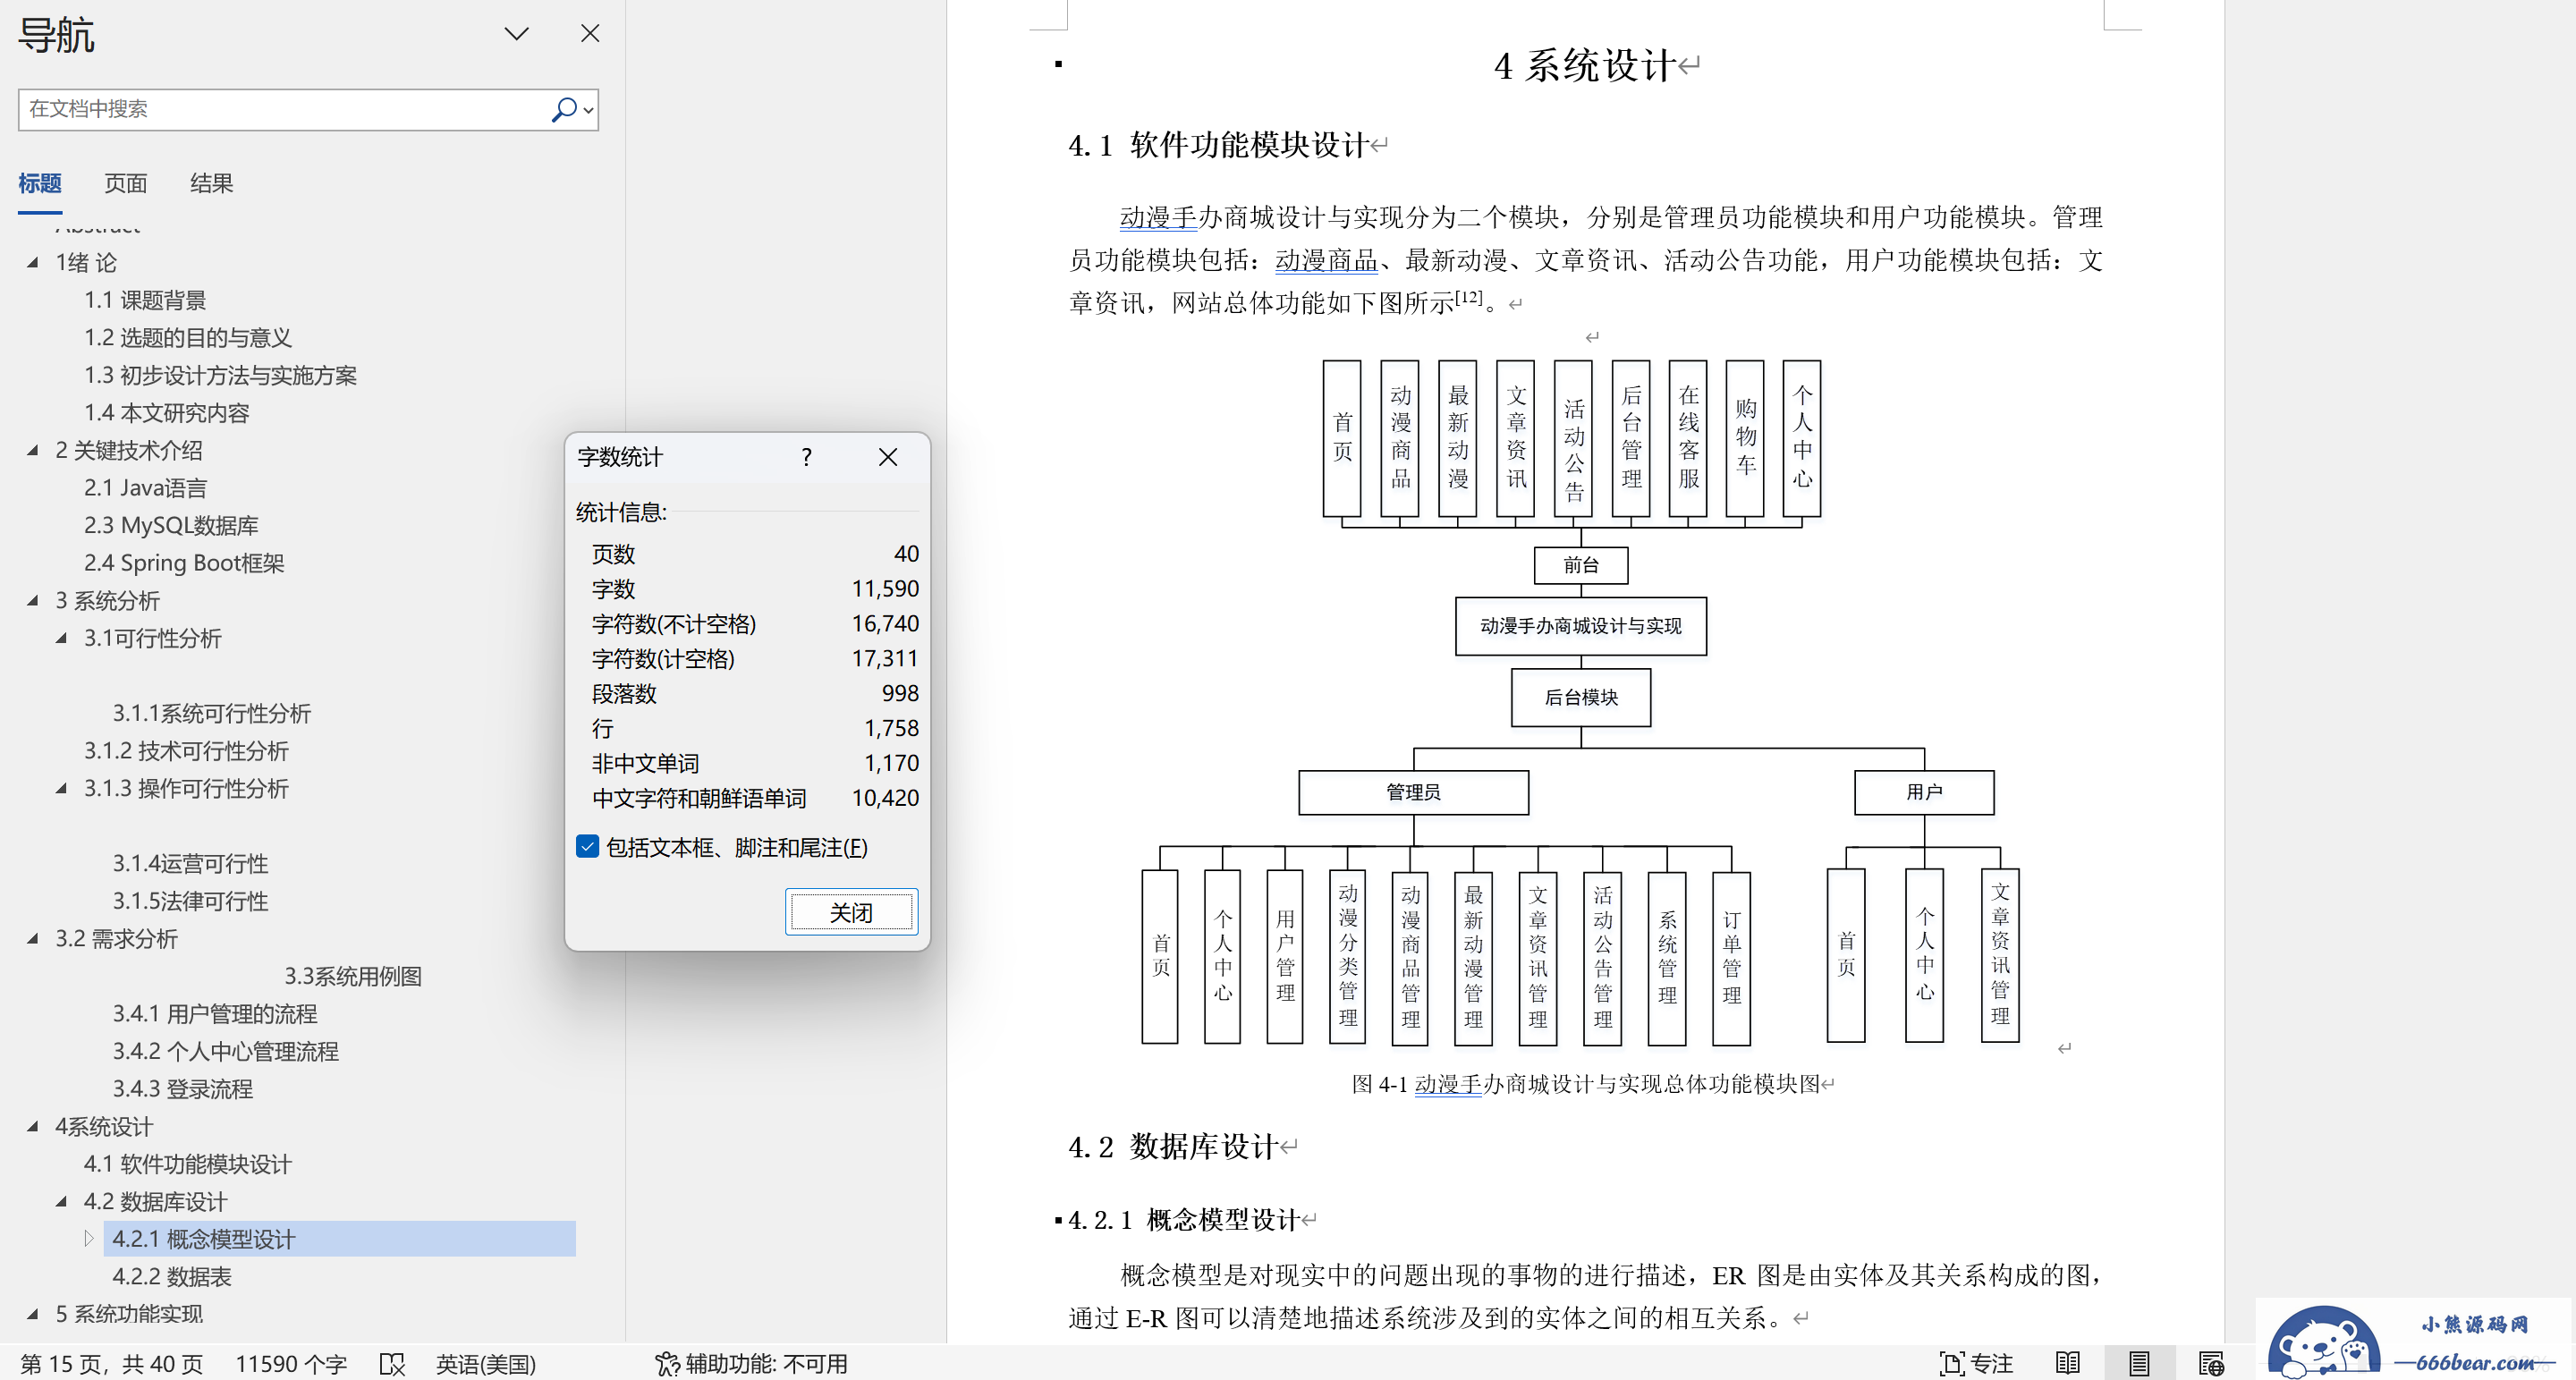Click language 英语(美国) in status bar
This screenshot has height=1380, width=2576.
(x=485, y=1363)
